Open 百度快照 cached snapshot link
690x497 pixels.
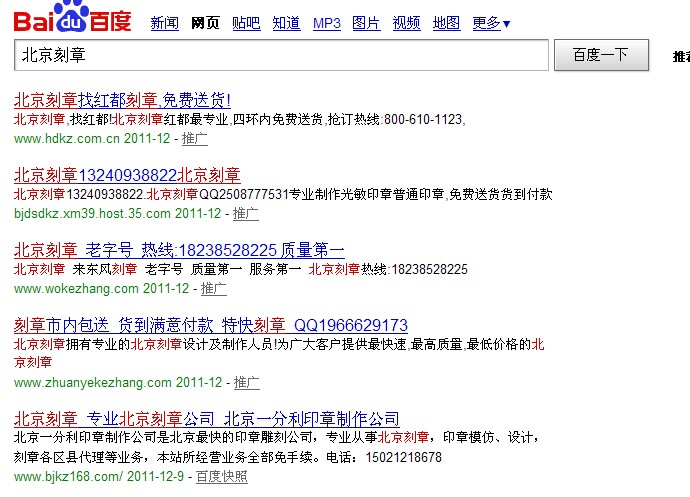(221, 476)
